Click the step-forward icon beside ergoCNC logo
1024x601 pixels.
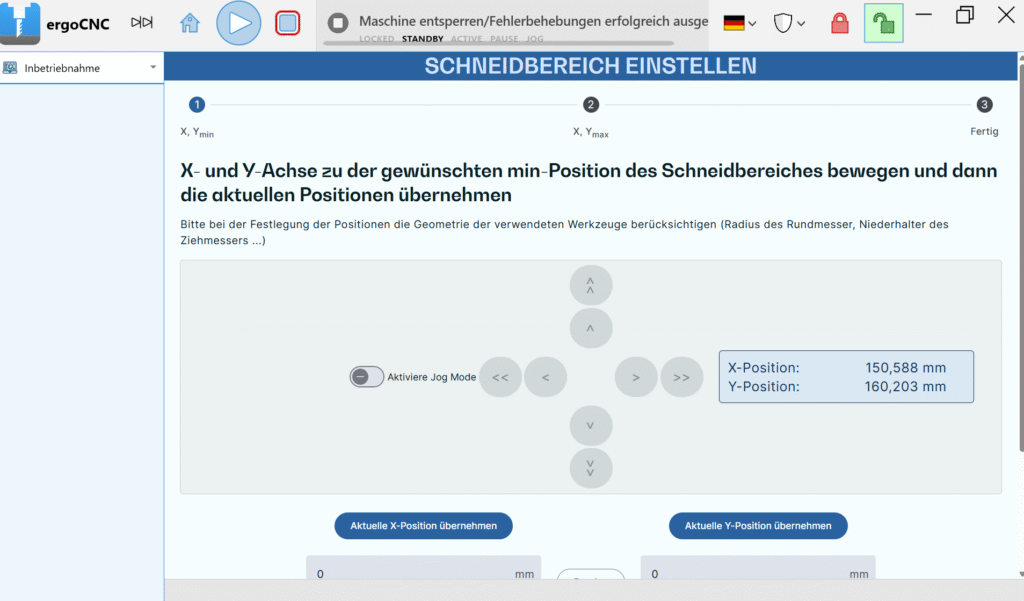(143, 22)
